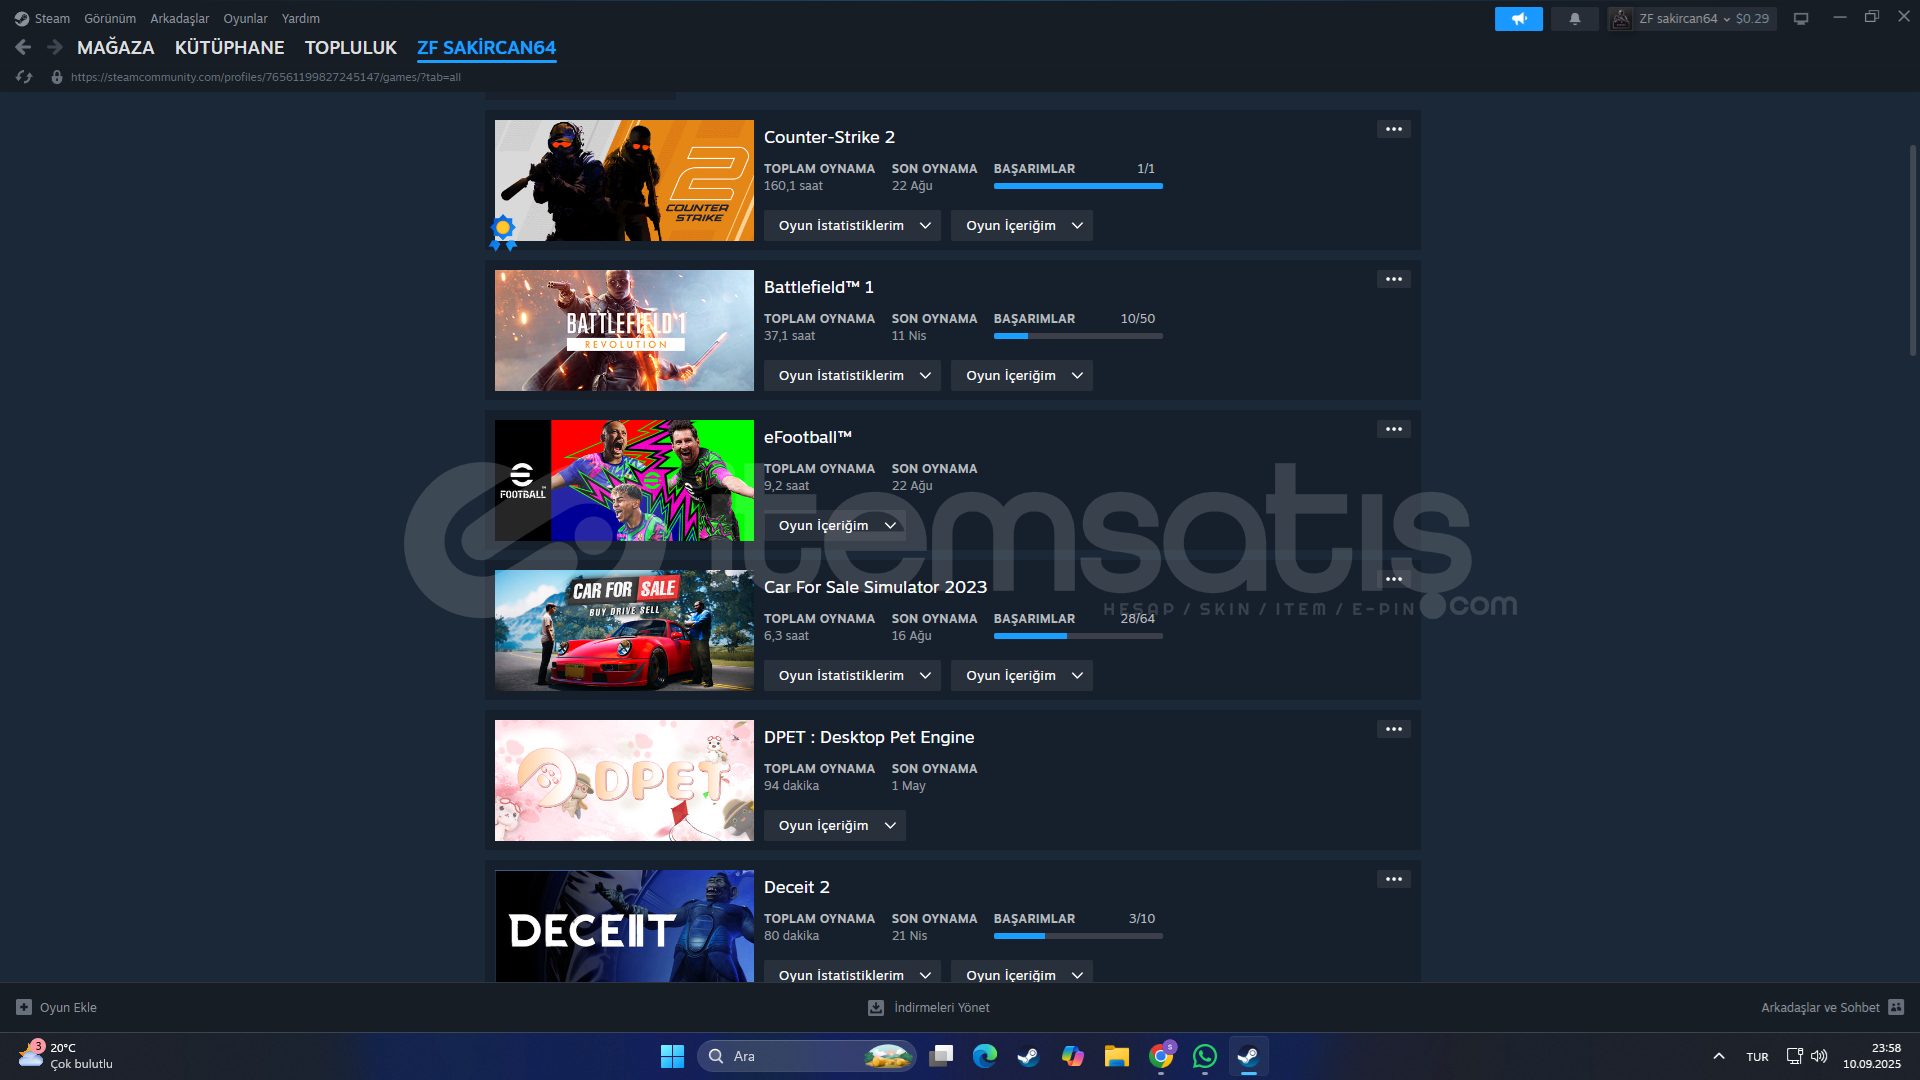Image resolution: width=1920 pixels, height=1080 pixels.
Task: Open the Counter-Strike 2 title link
Action: (x=829, y=137)
